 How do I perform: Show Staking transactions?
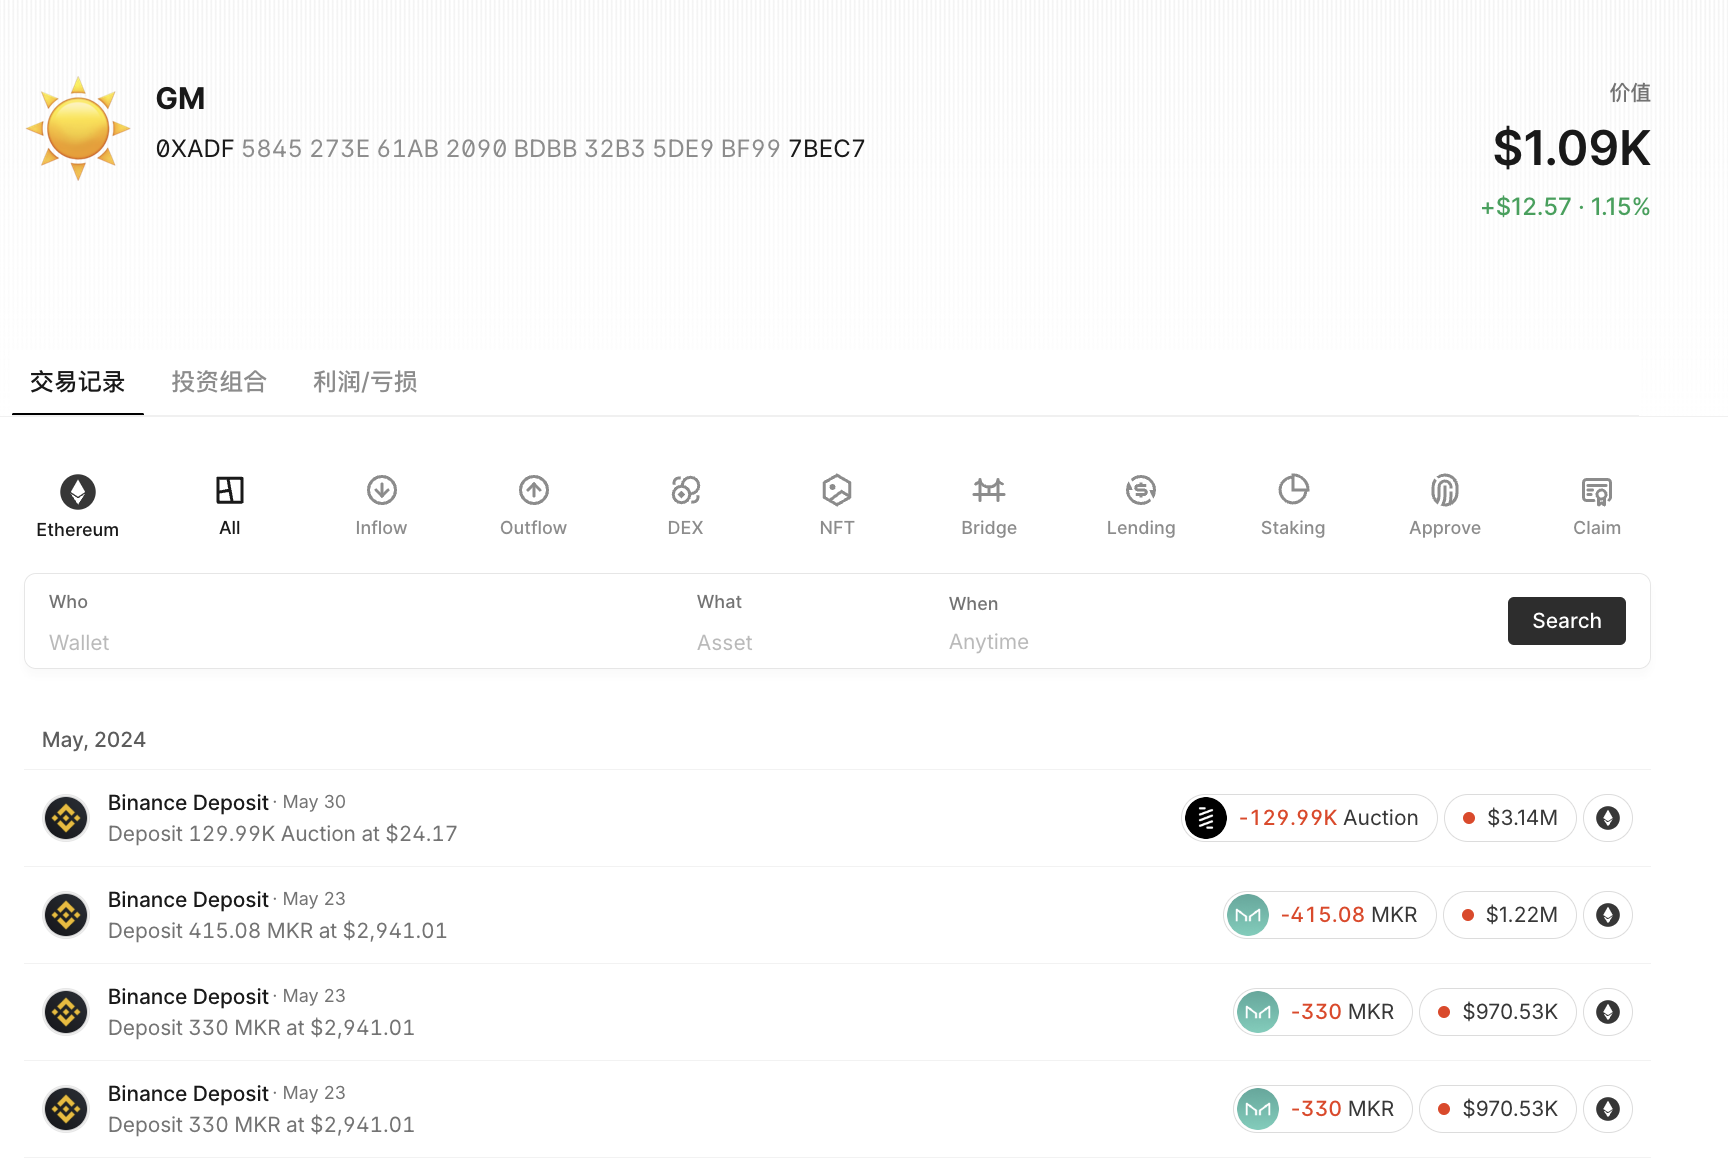[x=1293, y=506]
